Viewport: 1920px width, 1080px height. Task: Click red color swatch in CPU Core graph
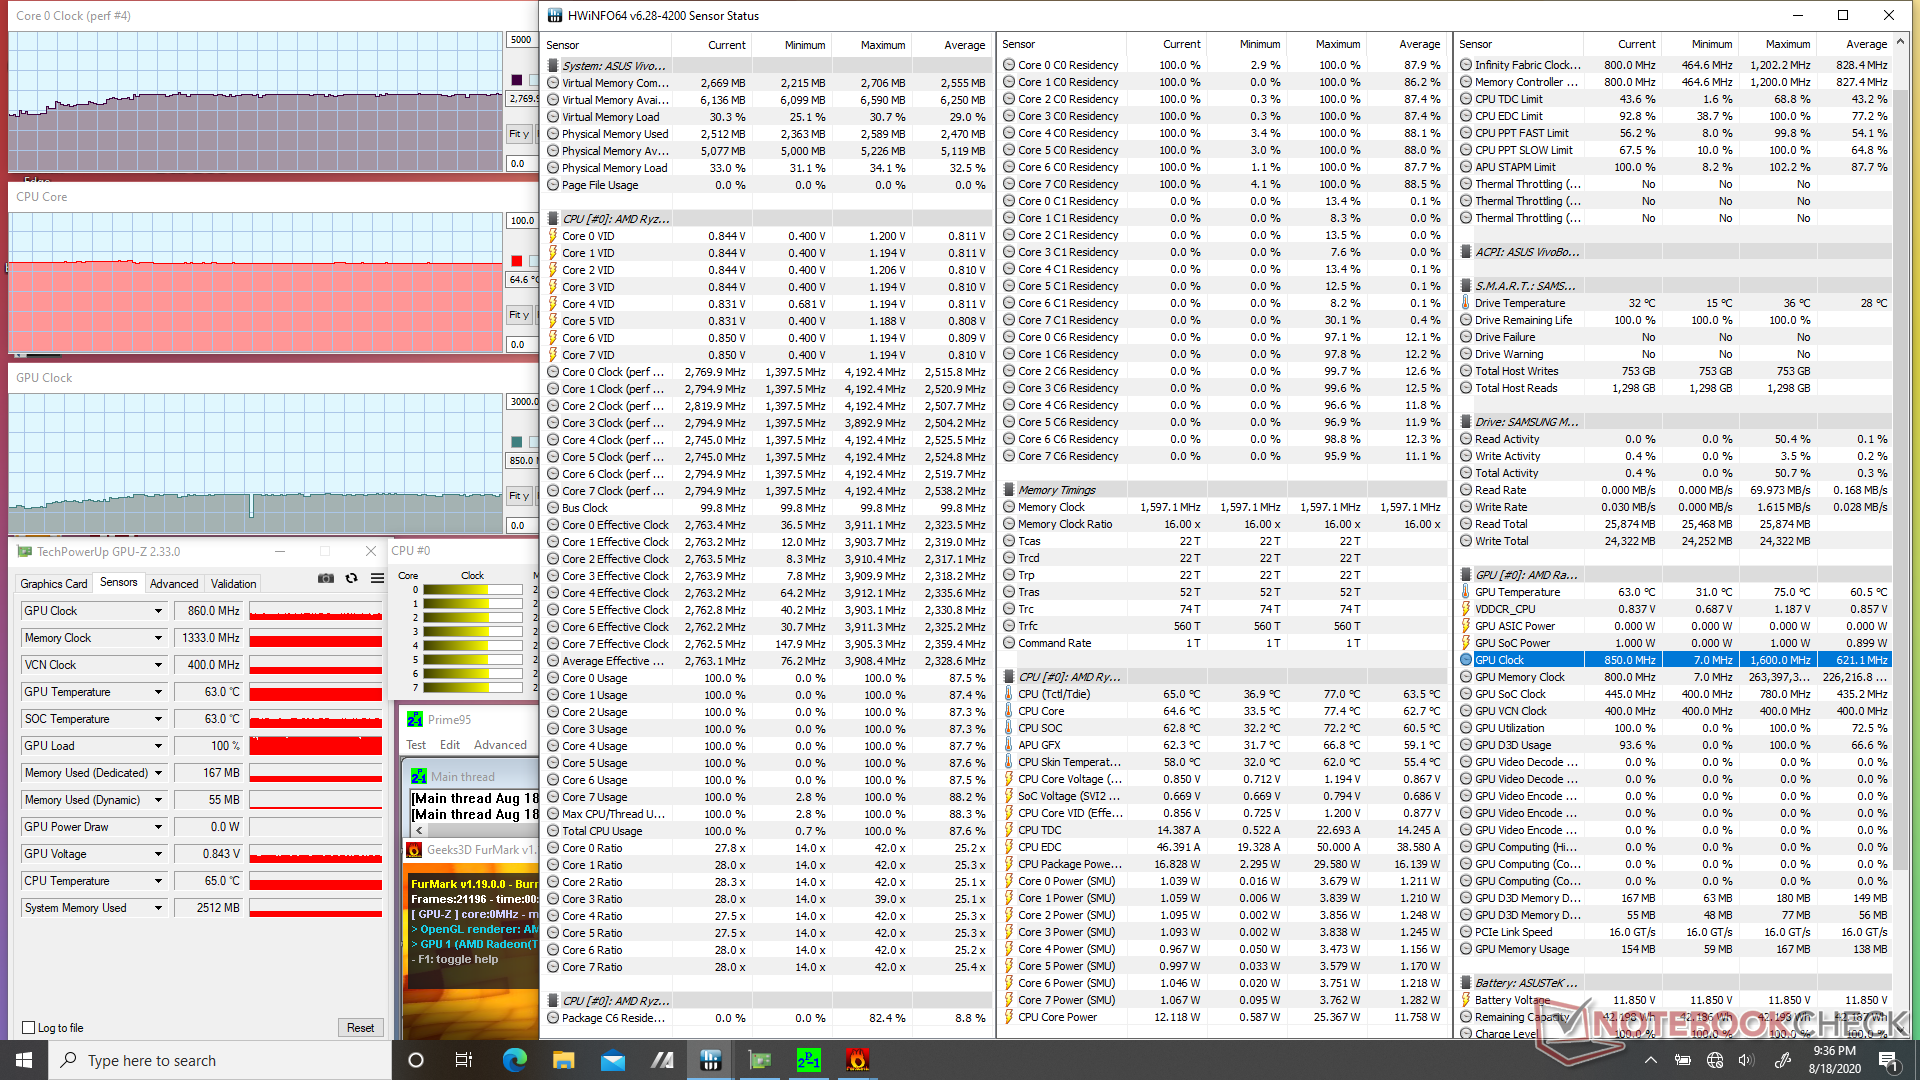point(516,261)
